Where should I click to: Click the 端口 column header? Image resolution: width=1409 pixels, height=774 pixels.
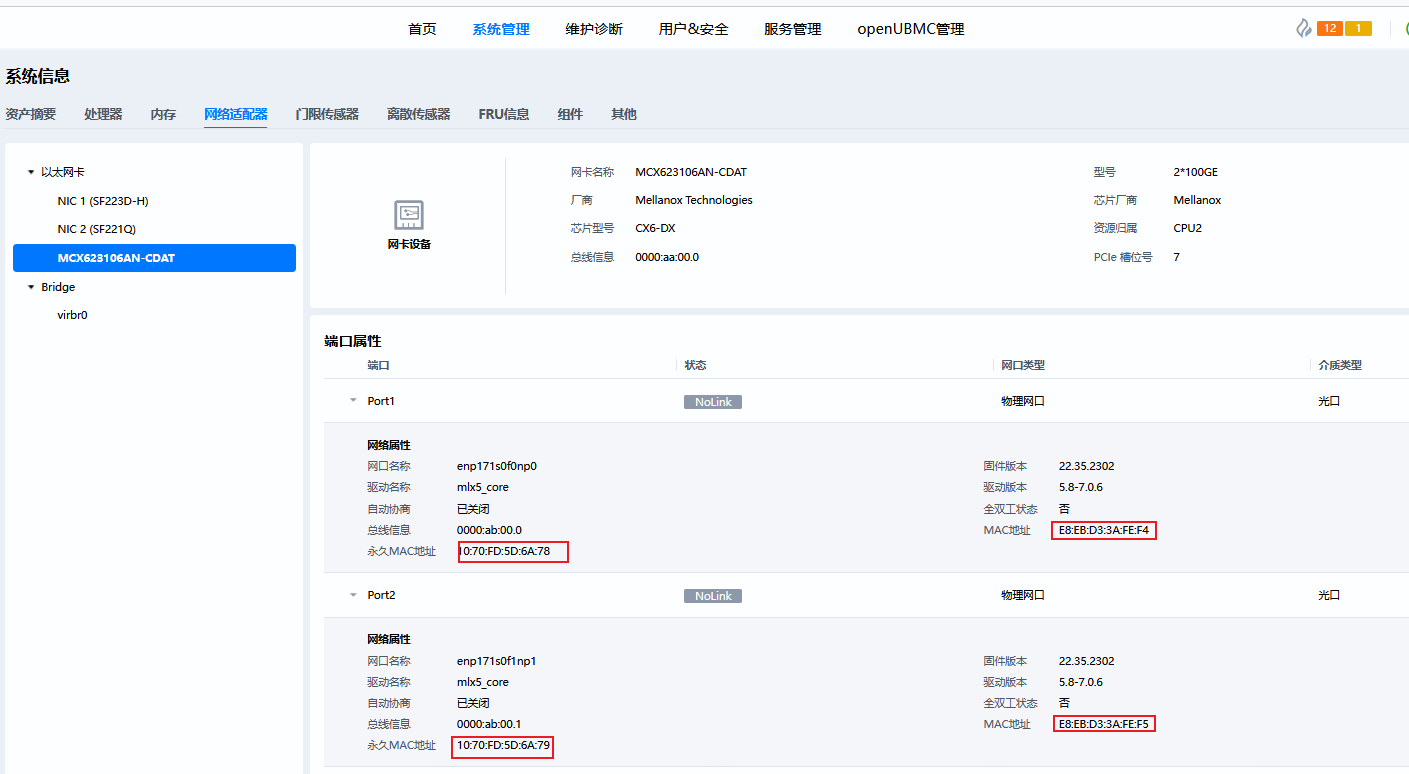tap(378, 365)
